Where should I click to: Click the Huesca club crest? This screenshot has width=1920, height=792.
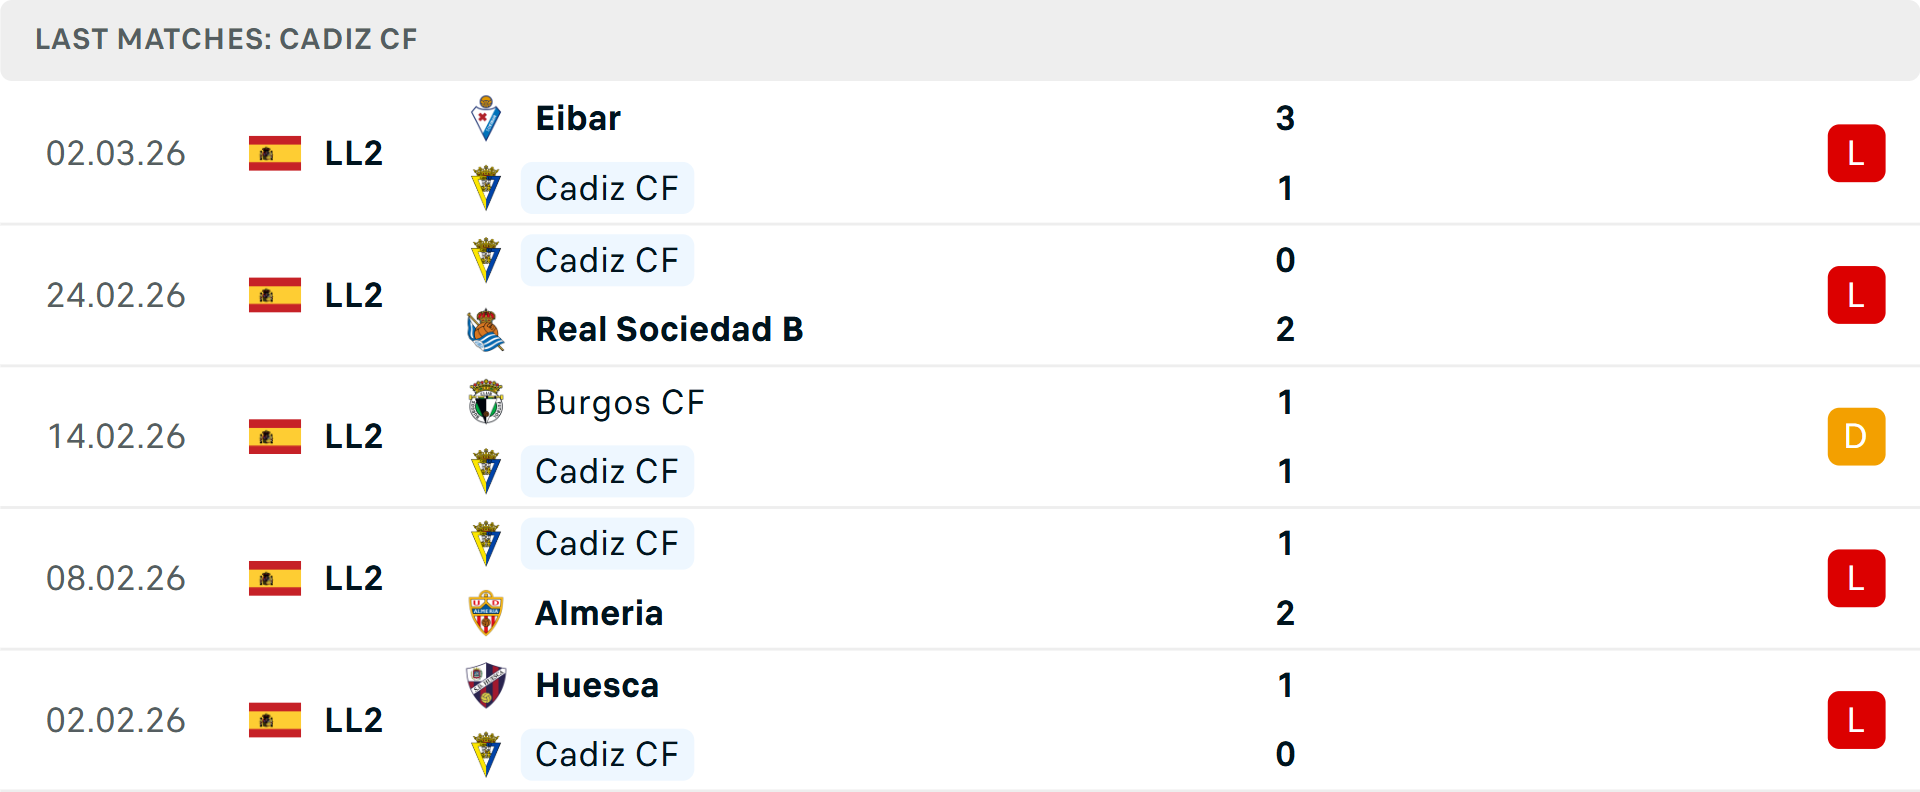486,685
